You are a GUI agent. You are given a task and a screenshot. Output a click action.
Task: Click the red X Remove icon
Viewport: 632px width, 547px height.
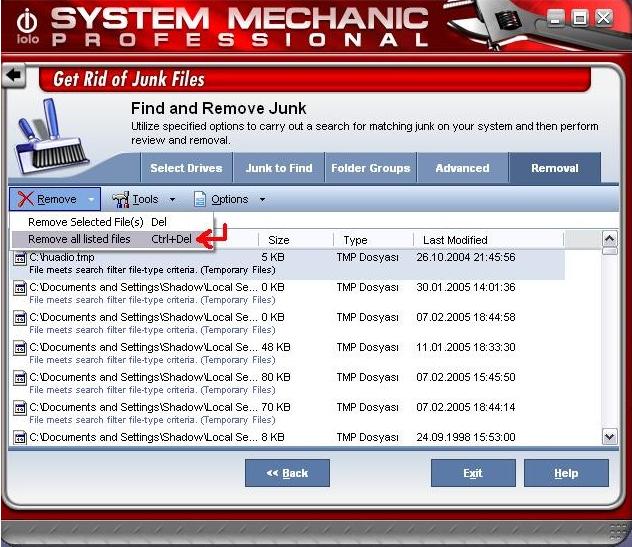tap(25, 199)
